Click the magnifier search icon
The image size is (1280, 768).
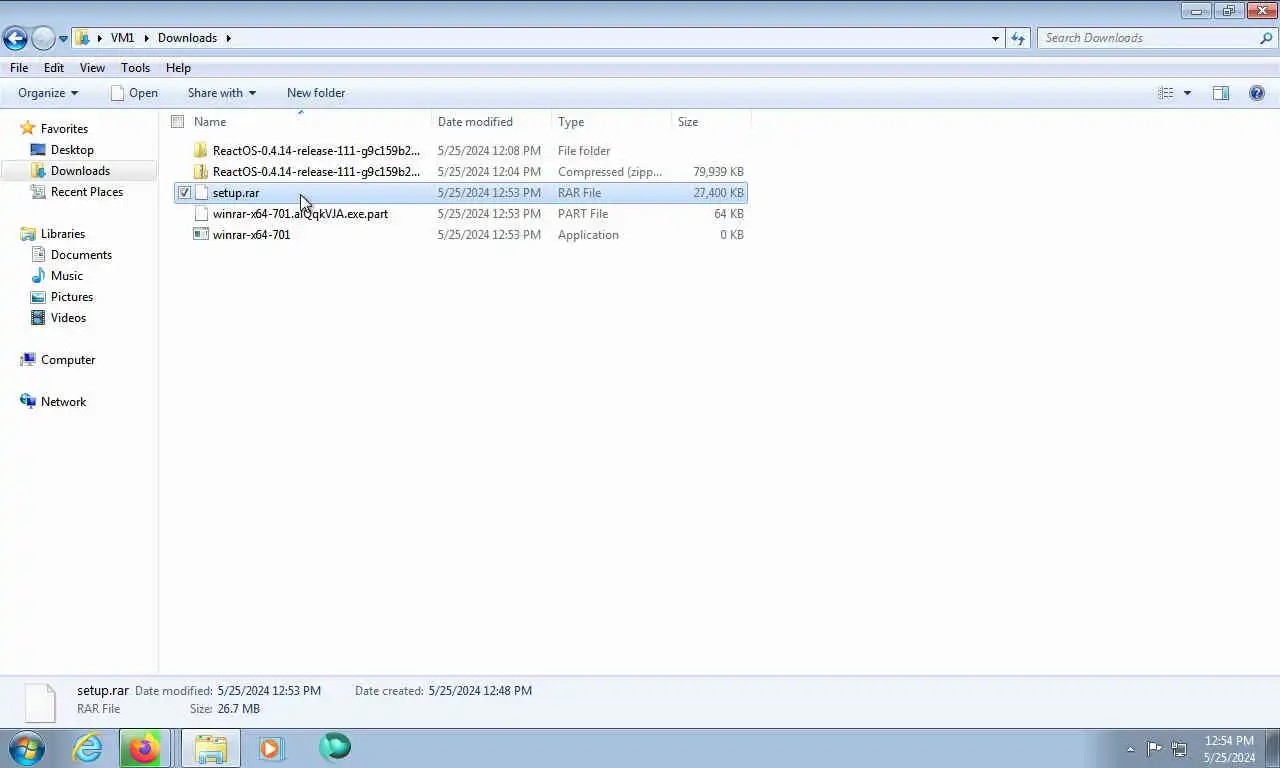pyautogui.click(x=1266, y=38)
